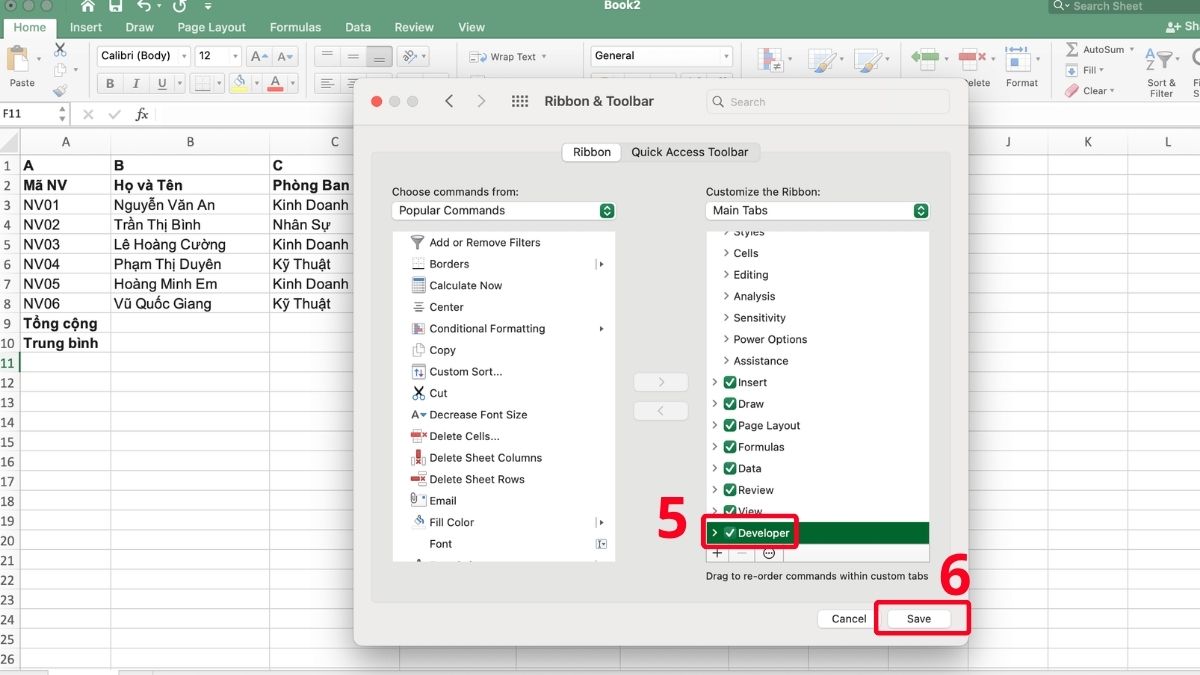Viewport: 1200px width, 675px height.
Task: Click the Fill Color bucket swatch in ribbon
Action: 238,84
